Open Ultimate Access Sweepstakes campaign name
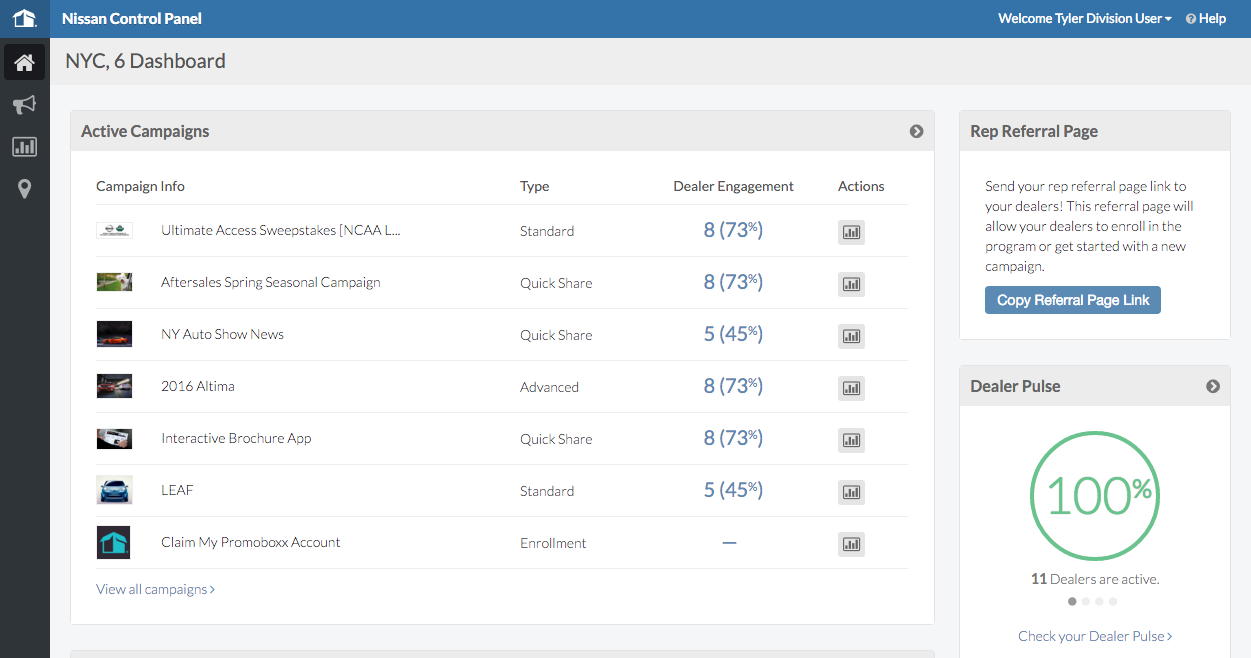Viewport: 1251px width, 658px height. click(x=281, y=230)
